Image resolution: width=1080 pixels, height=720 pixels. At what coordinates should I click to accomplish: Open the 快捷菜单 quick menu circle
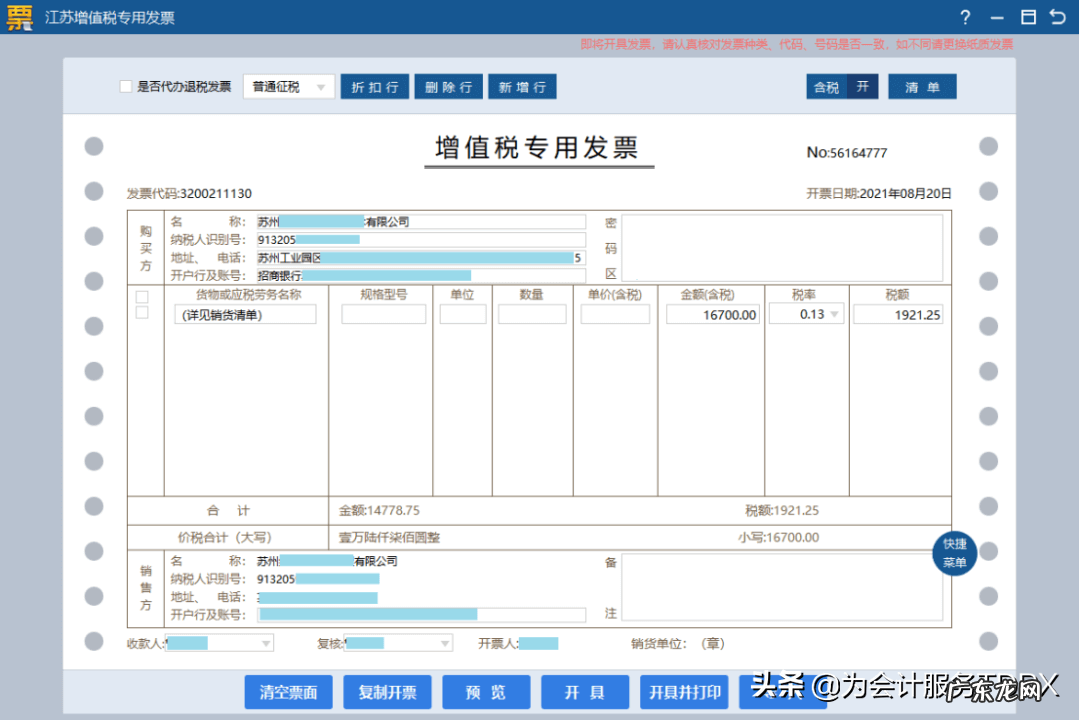click(954, 554)
